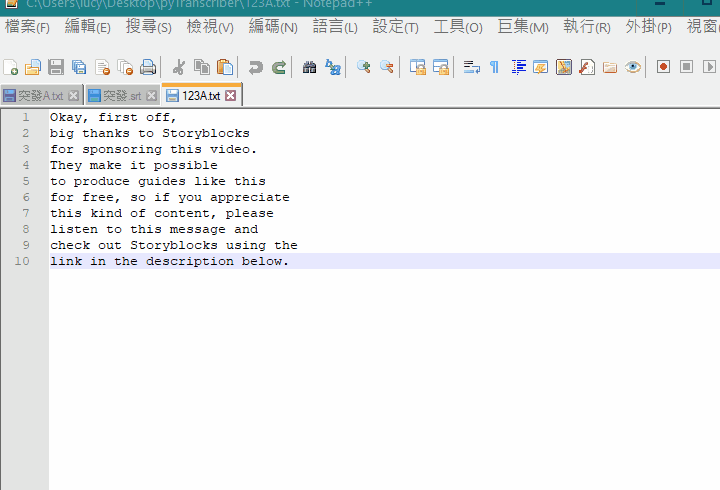Viewport: 720px width, 490px height.
Task: Select the 123A.txt tab
Action: (x=201, y=96)
